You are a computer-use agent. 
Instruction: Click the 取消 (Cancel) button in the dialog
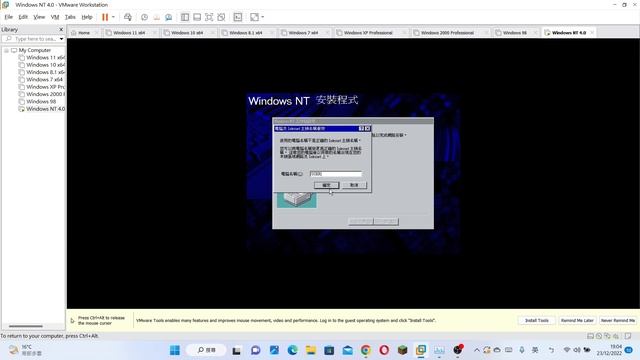[x=354, y=185]
